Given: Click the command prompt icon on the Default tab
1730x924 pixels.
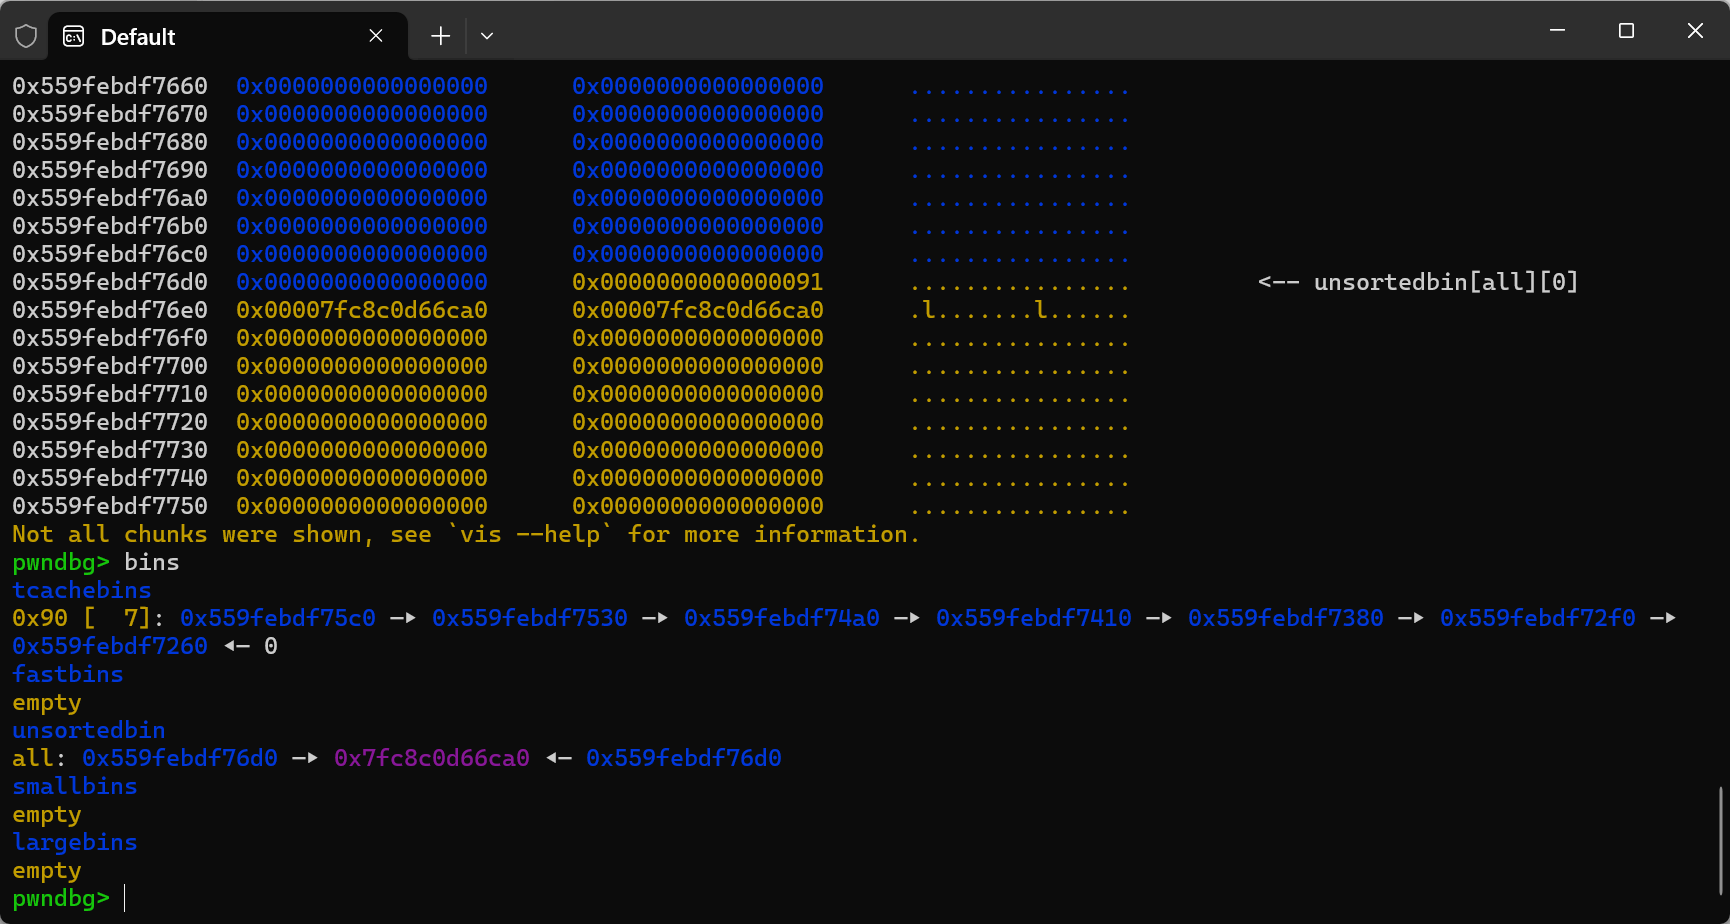Looking at the screenshot, I should (x=73, y=36).
